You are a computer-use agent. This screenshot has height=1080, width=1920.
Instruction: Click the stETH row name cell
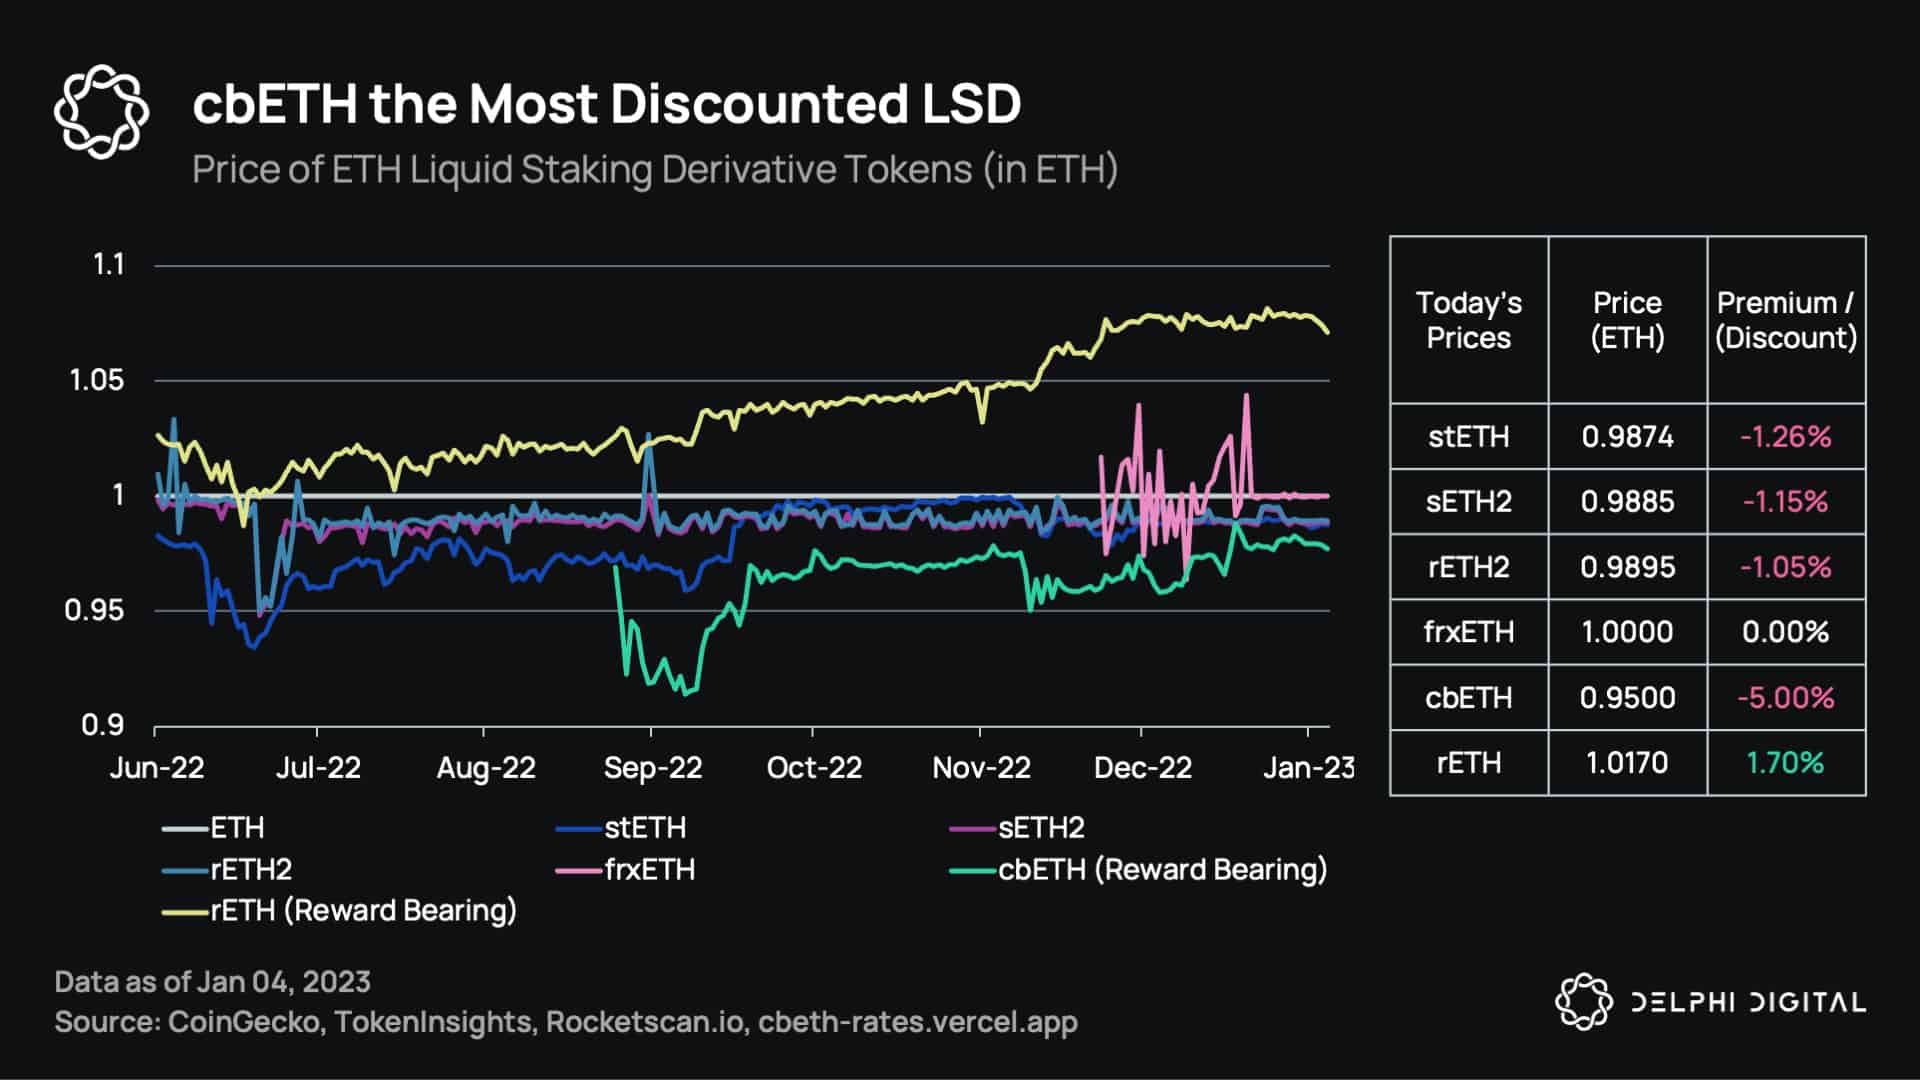(1469, 437)
